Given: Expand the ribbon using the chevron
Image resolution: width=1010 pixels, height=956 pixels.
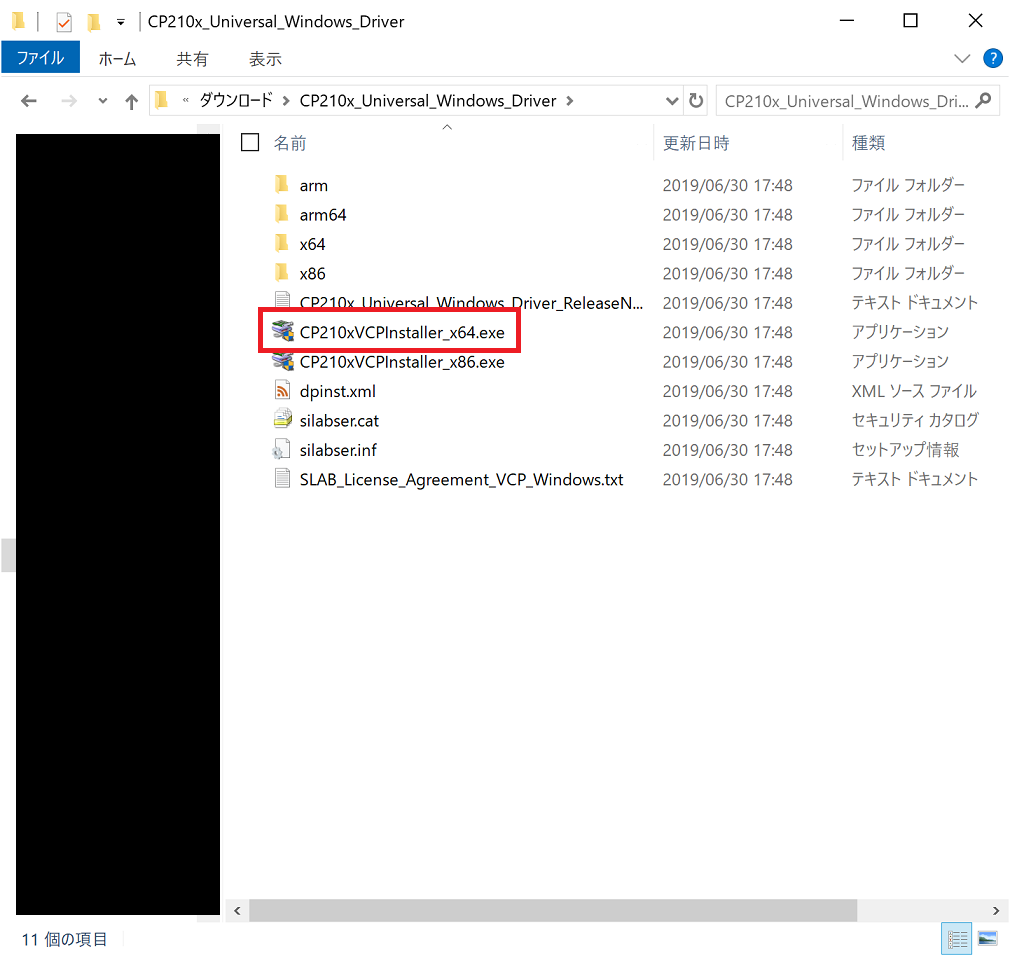Looking at the screenshot, I should coord(964,59).
